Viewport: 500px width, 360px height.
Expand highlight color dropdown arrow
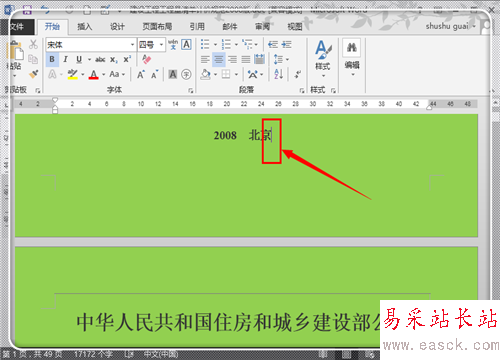[x=82, y=74]
